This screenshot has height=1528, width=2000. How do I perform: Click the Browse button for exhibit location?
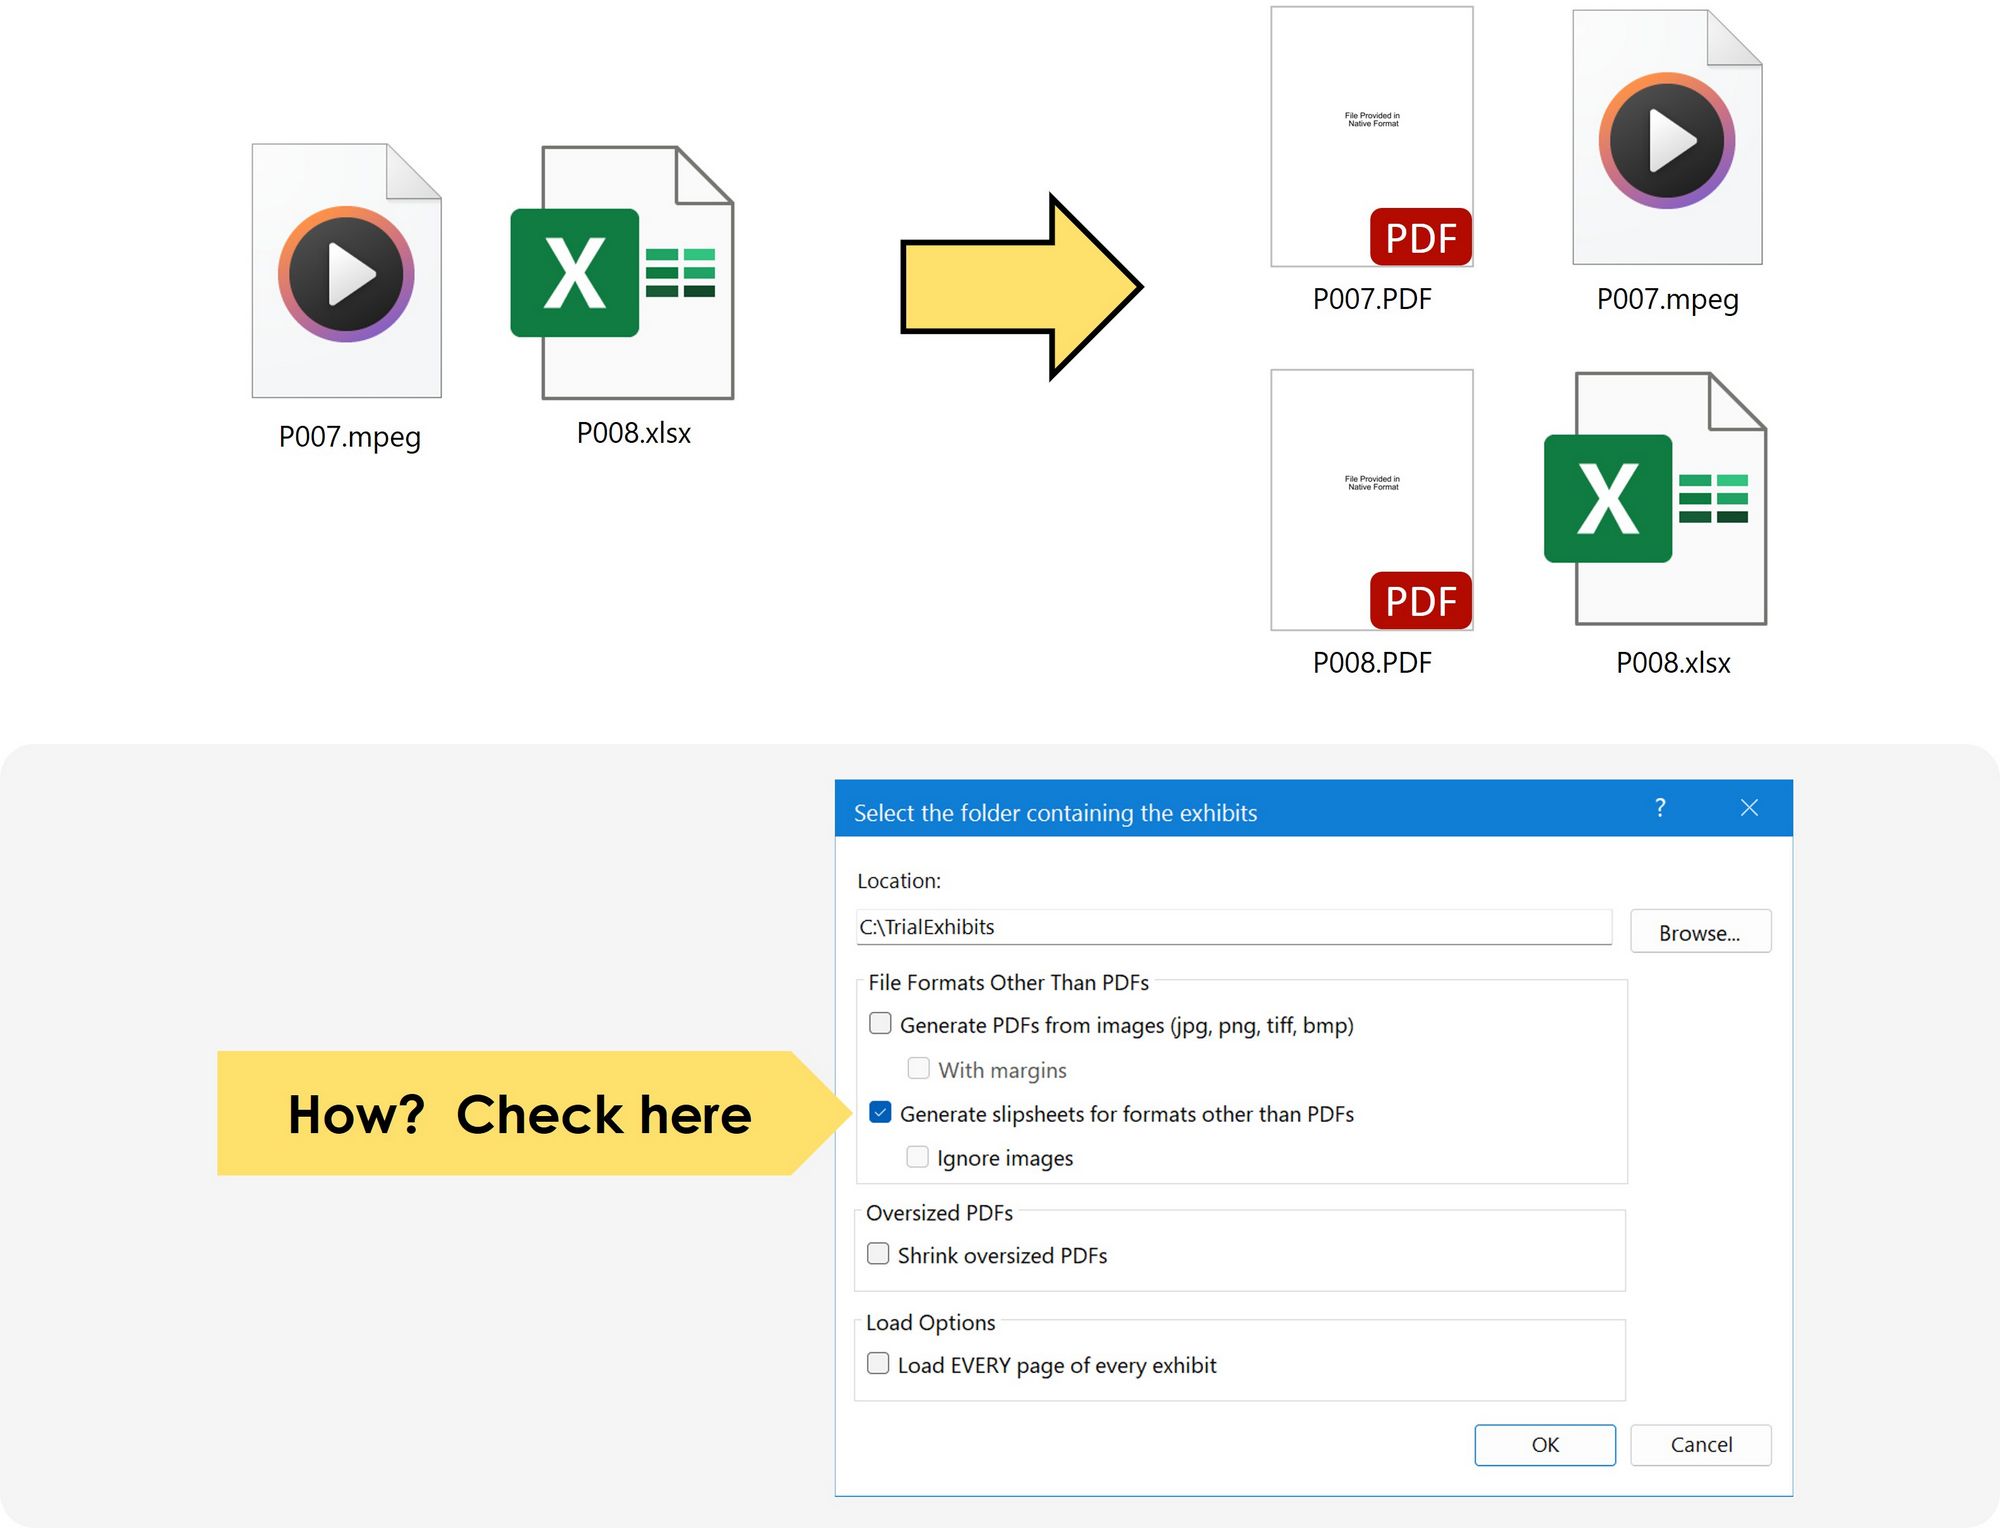tap(1700, 932)
